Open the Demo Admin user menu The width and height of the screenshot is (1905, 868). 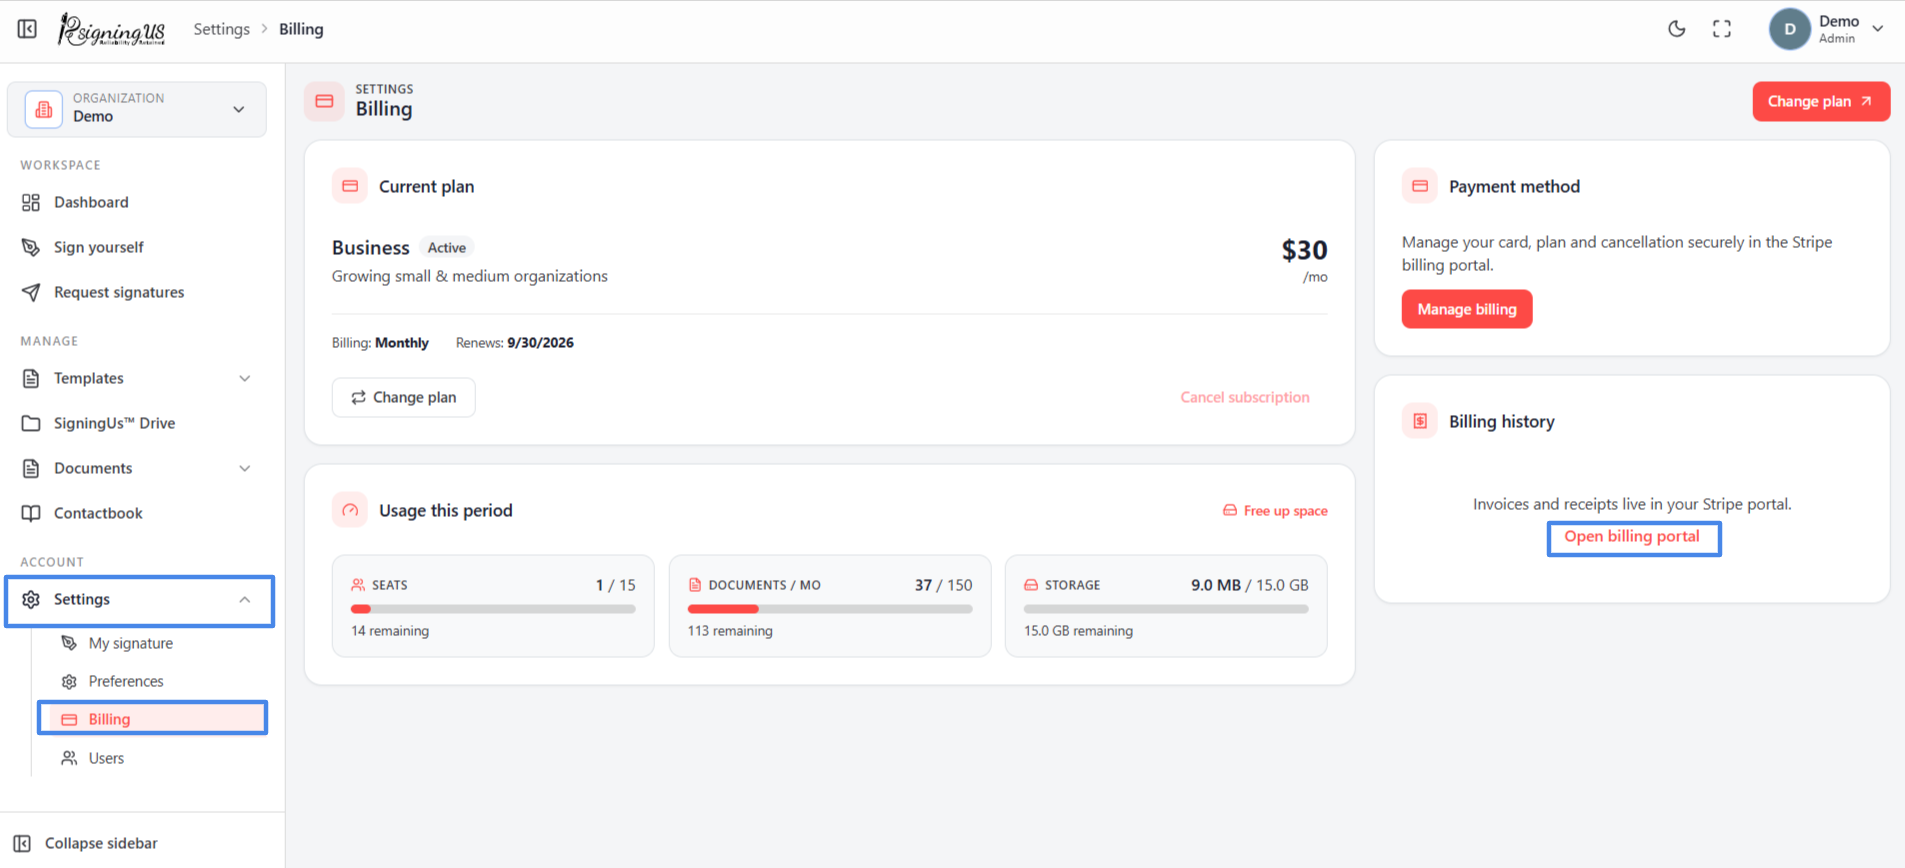(1829, 29)
